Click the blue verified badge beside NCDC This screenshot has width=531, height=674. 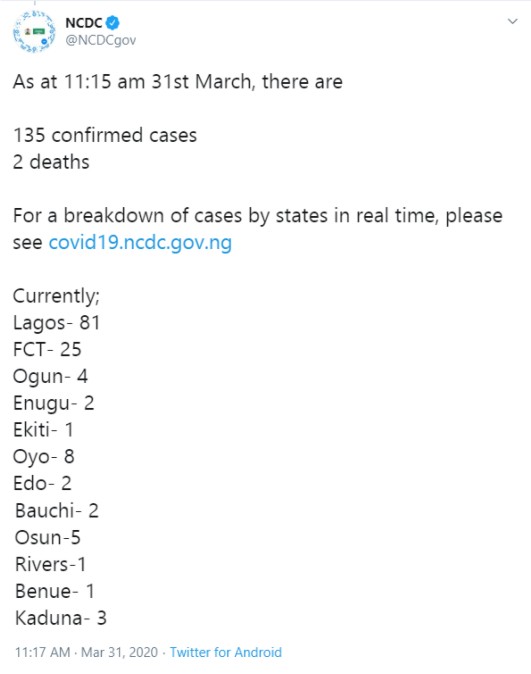point(113,22)
